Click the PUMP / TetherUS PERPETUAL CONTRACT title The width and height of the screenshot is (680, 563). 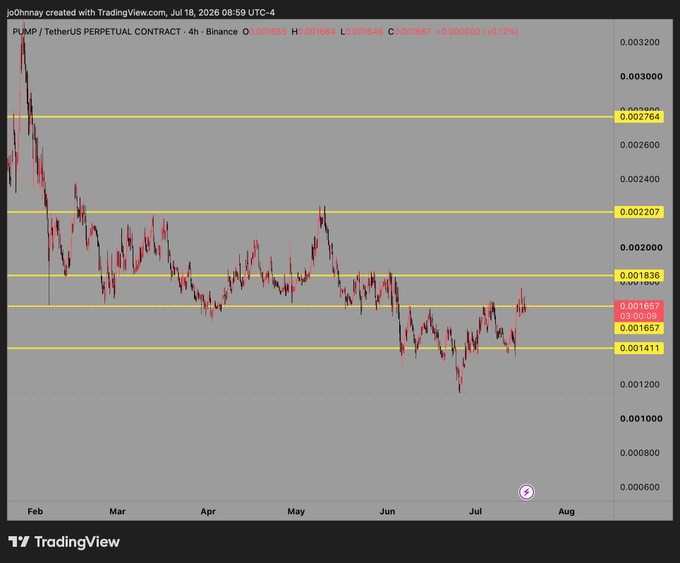point(96,32)
